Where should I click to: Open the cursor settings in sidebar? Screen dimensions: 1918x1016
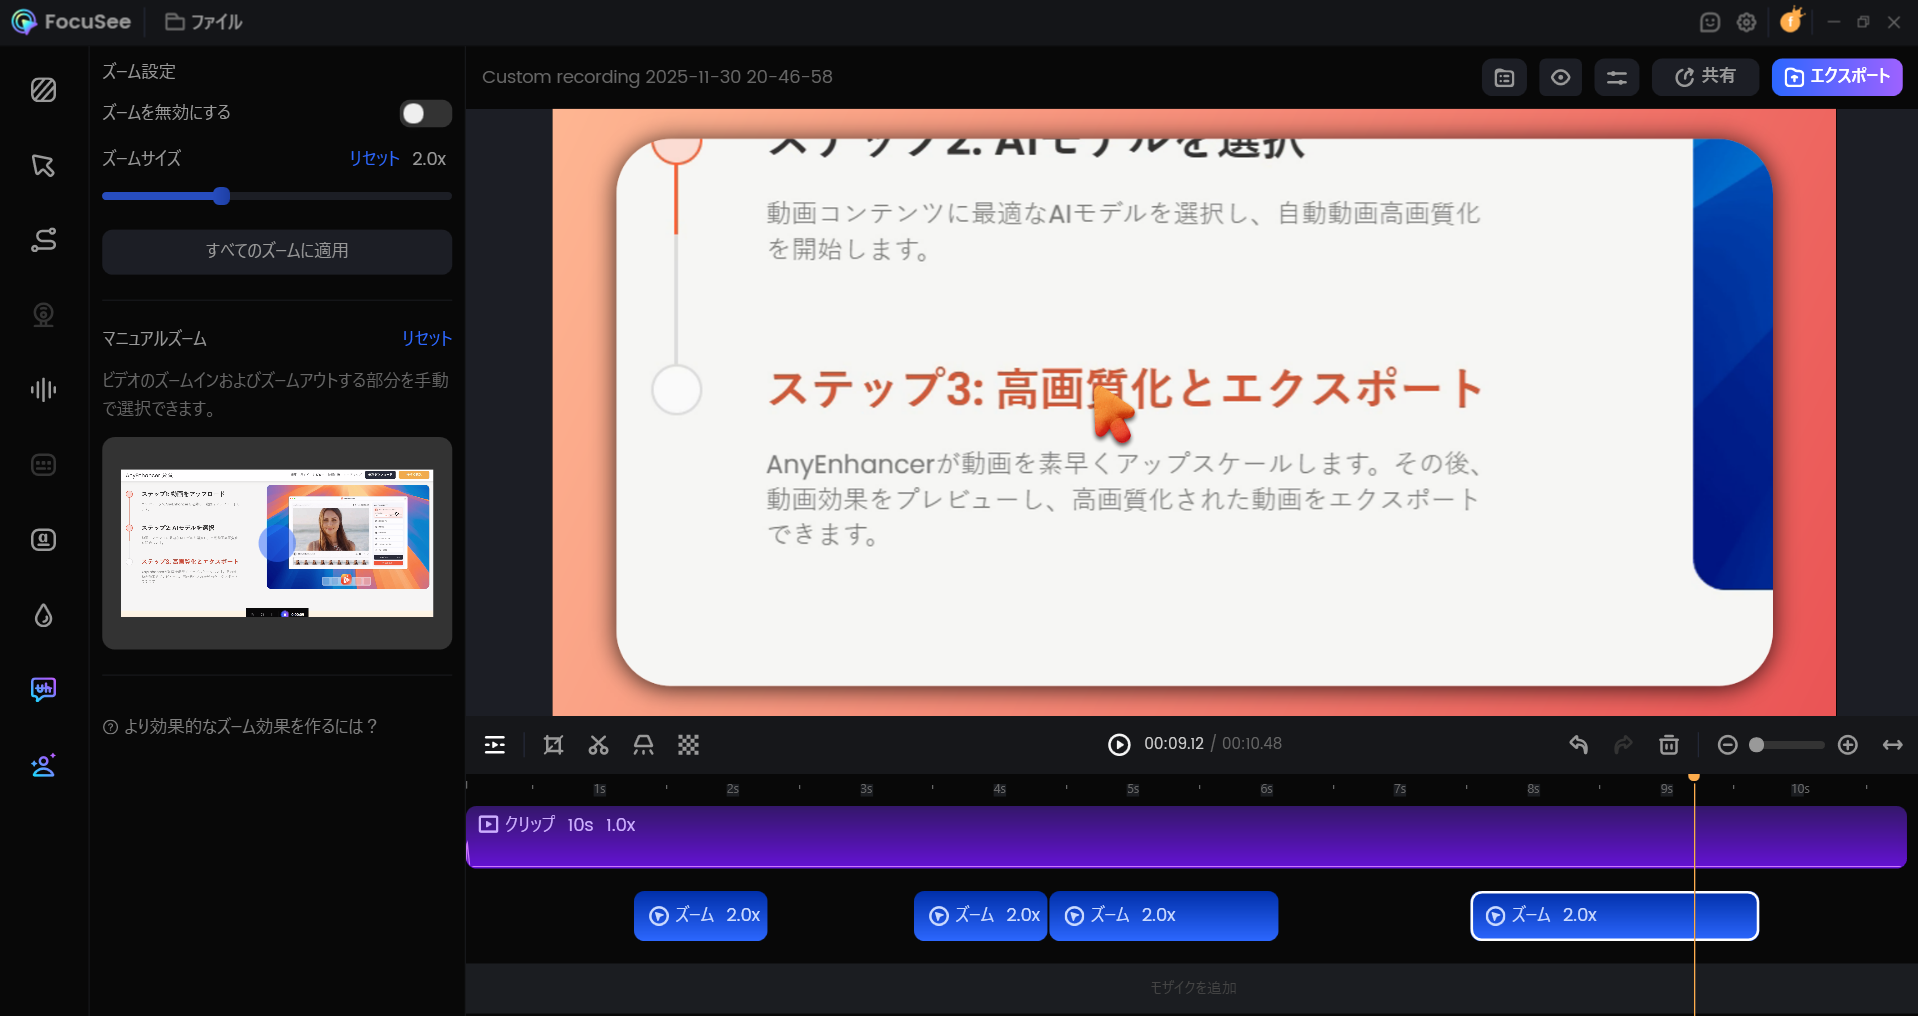pyautogui.click(x=43, y=165)
